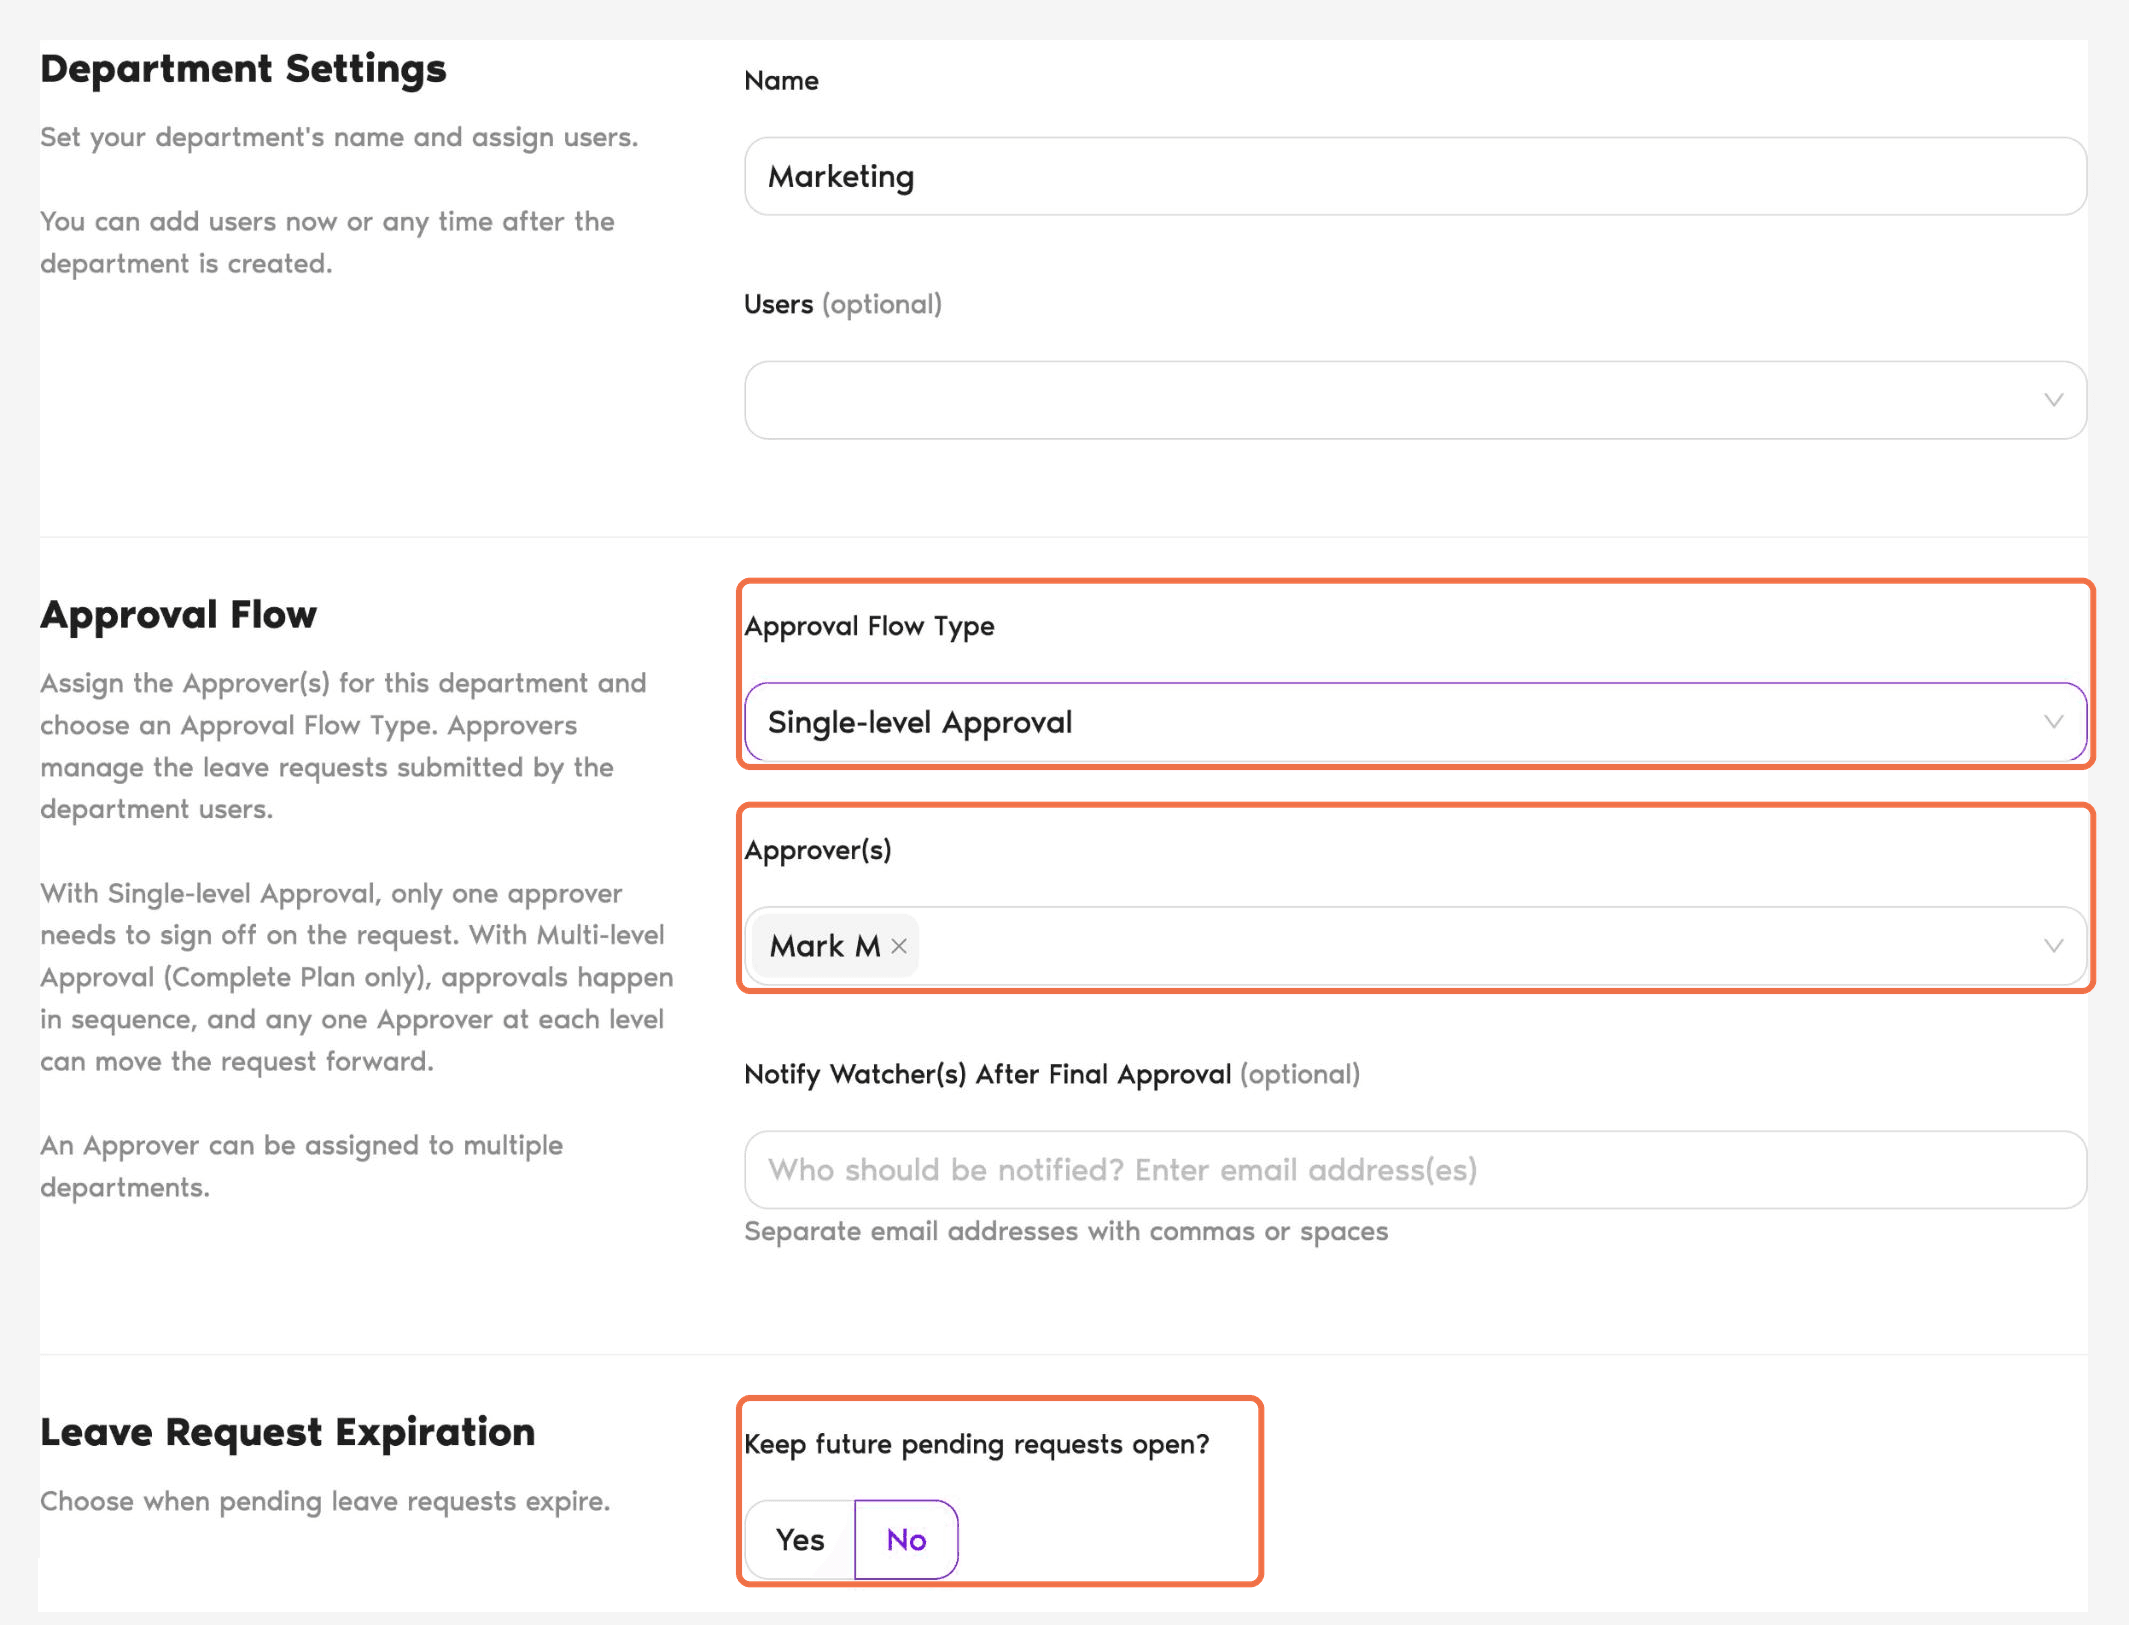Screen dimensions: 2129x1625
Task: Click the 'Keep future pending requests open?' label
Action: point(977,1444)
